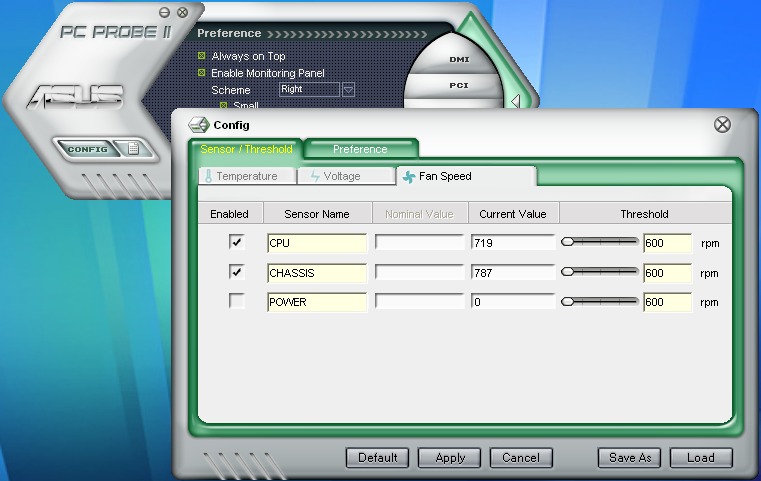Click the Scheme combo box showing Right
Screen dimensions: 761x481
point(309,89)
